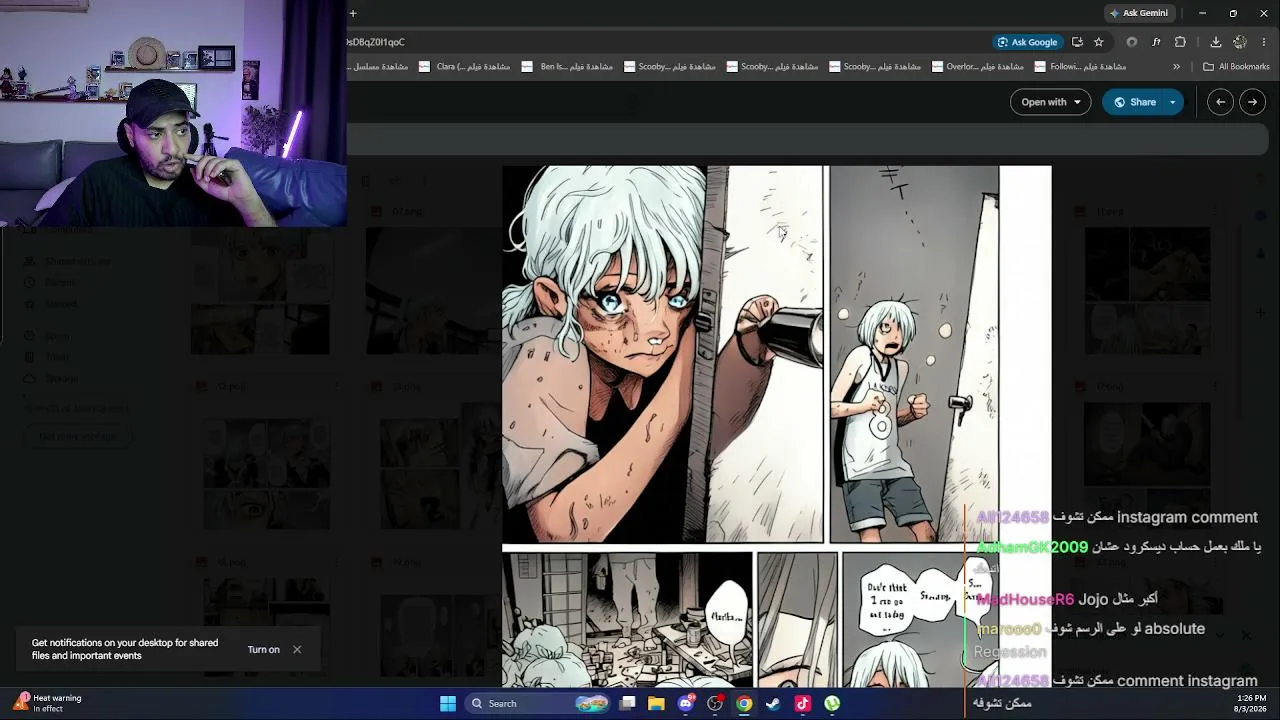
Task: Open the Chrome profile avatar
Action: 1240,42
